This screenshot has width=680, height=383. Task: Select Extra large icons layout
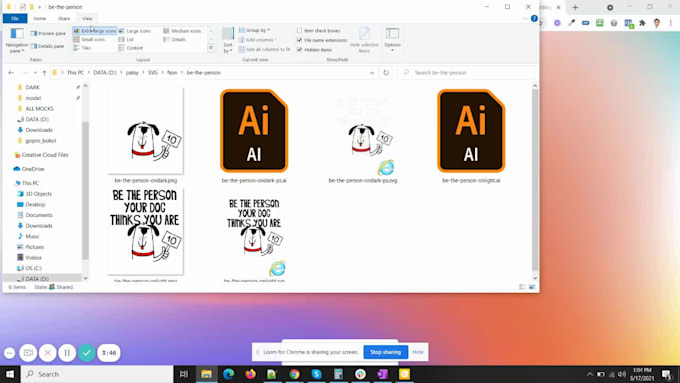point(95,31)
